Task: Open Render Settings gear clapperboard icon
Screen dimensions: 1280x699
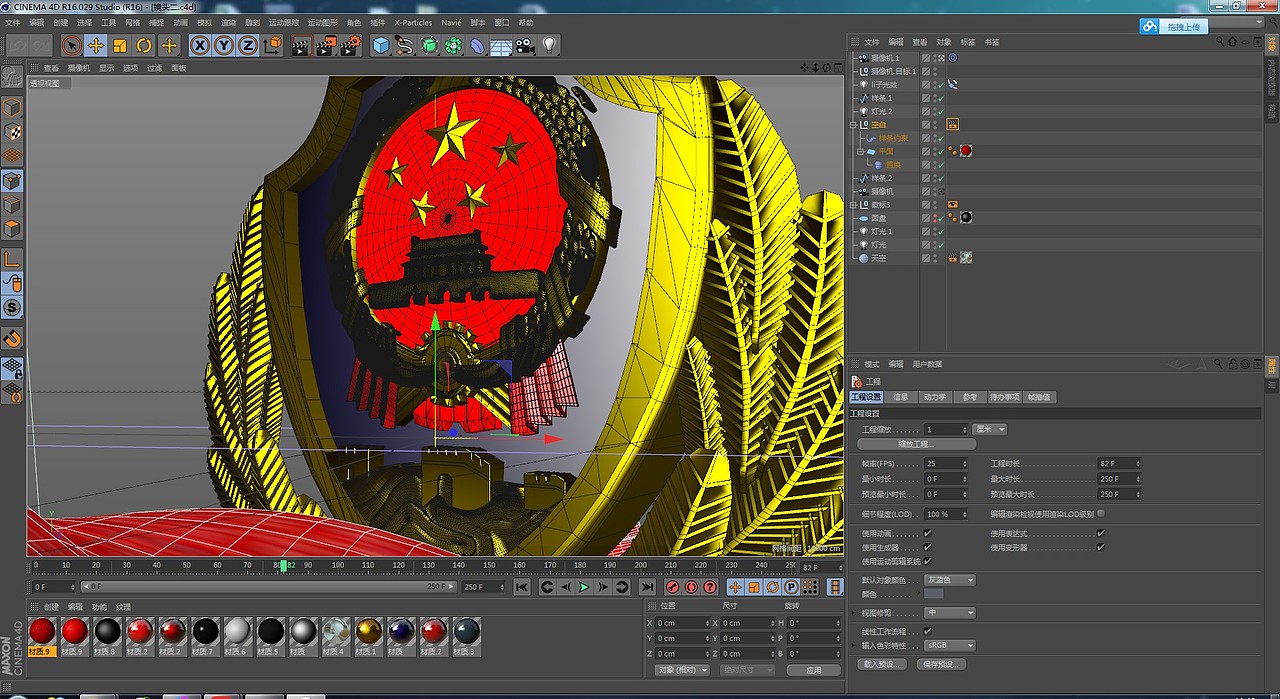Action: coord(350,45)
